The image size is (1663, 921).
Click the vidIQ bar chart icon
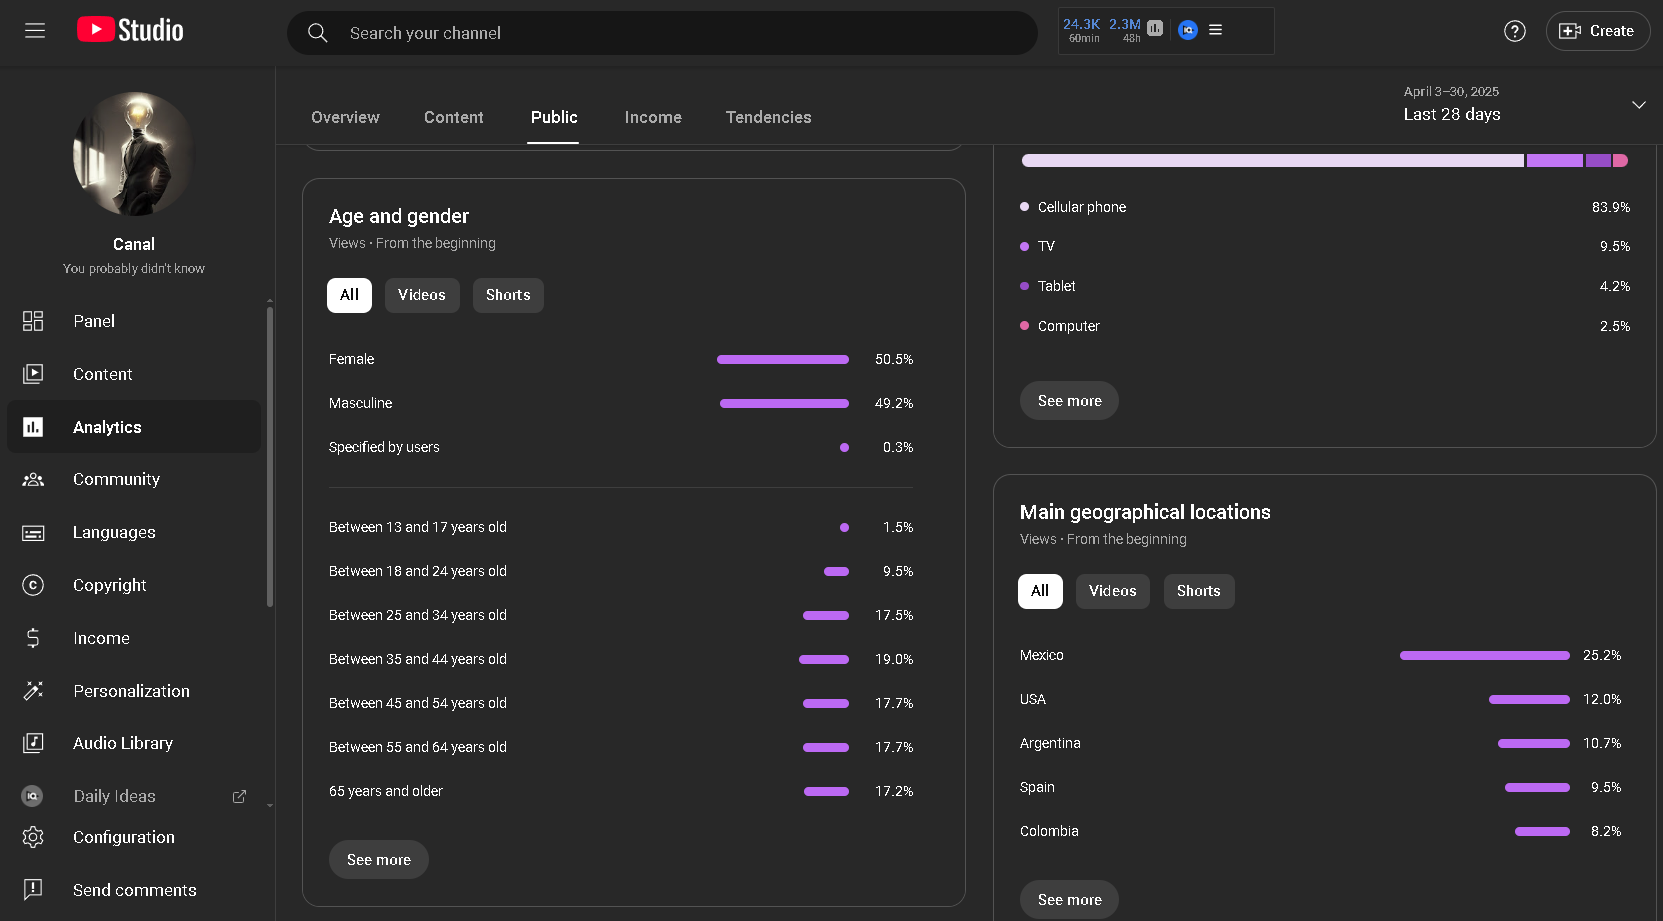click(1155, 28)
